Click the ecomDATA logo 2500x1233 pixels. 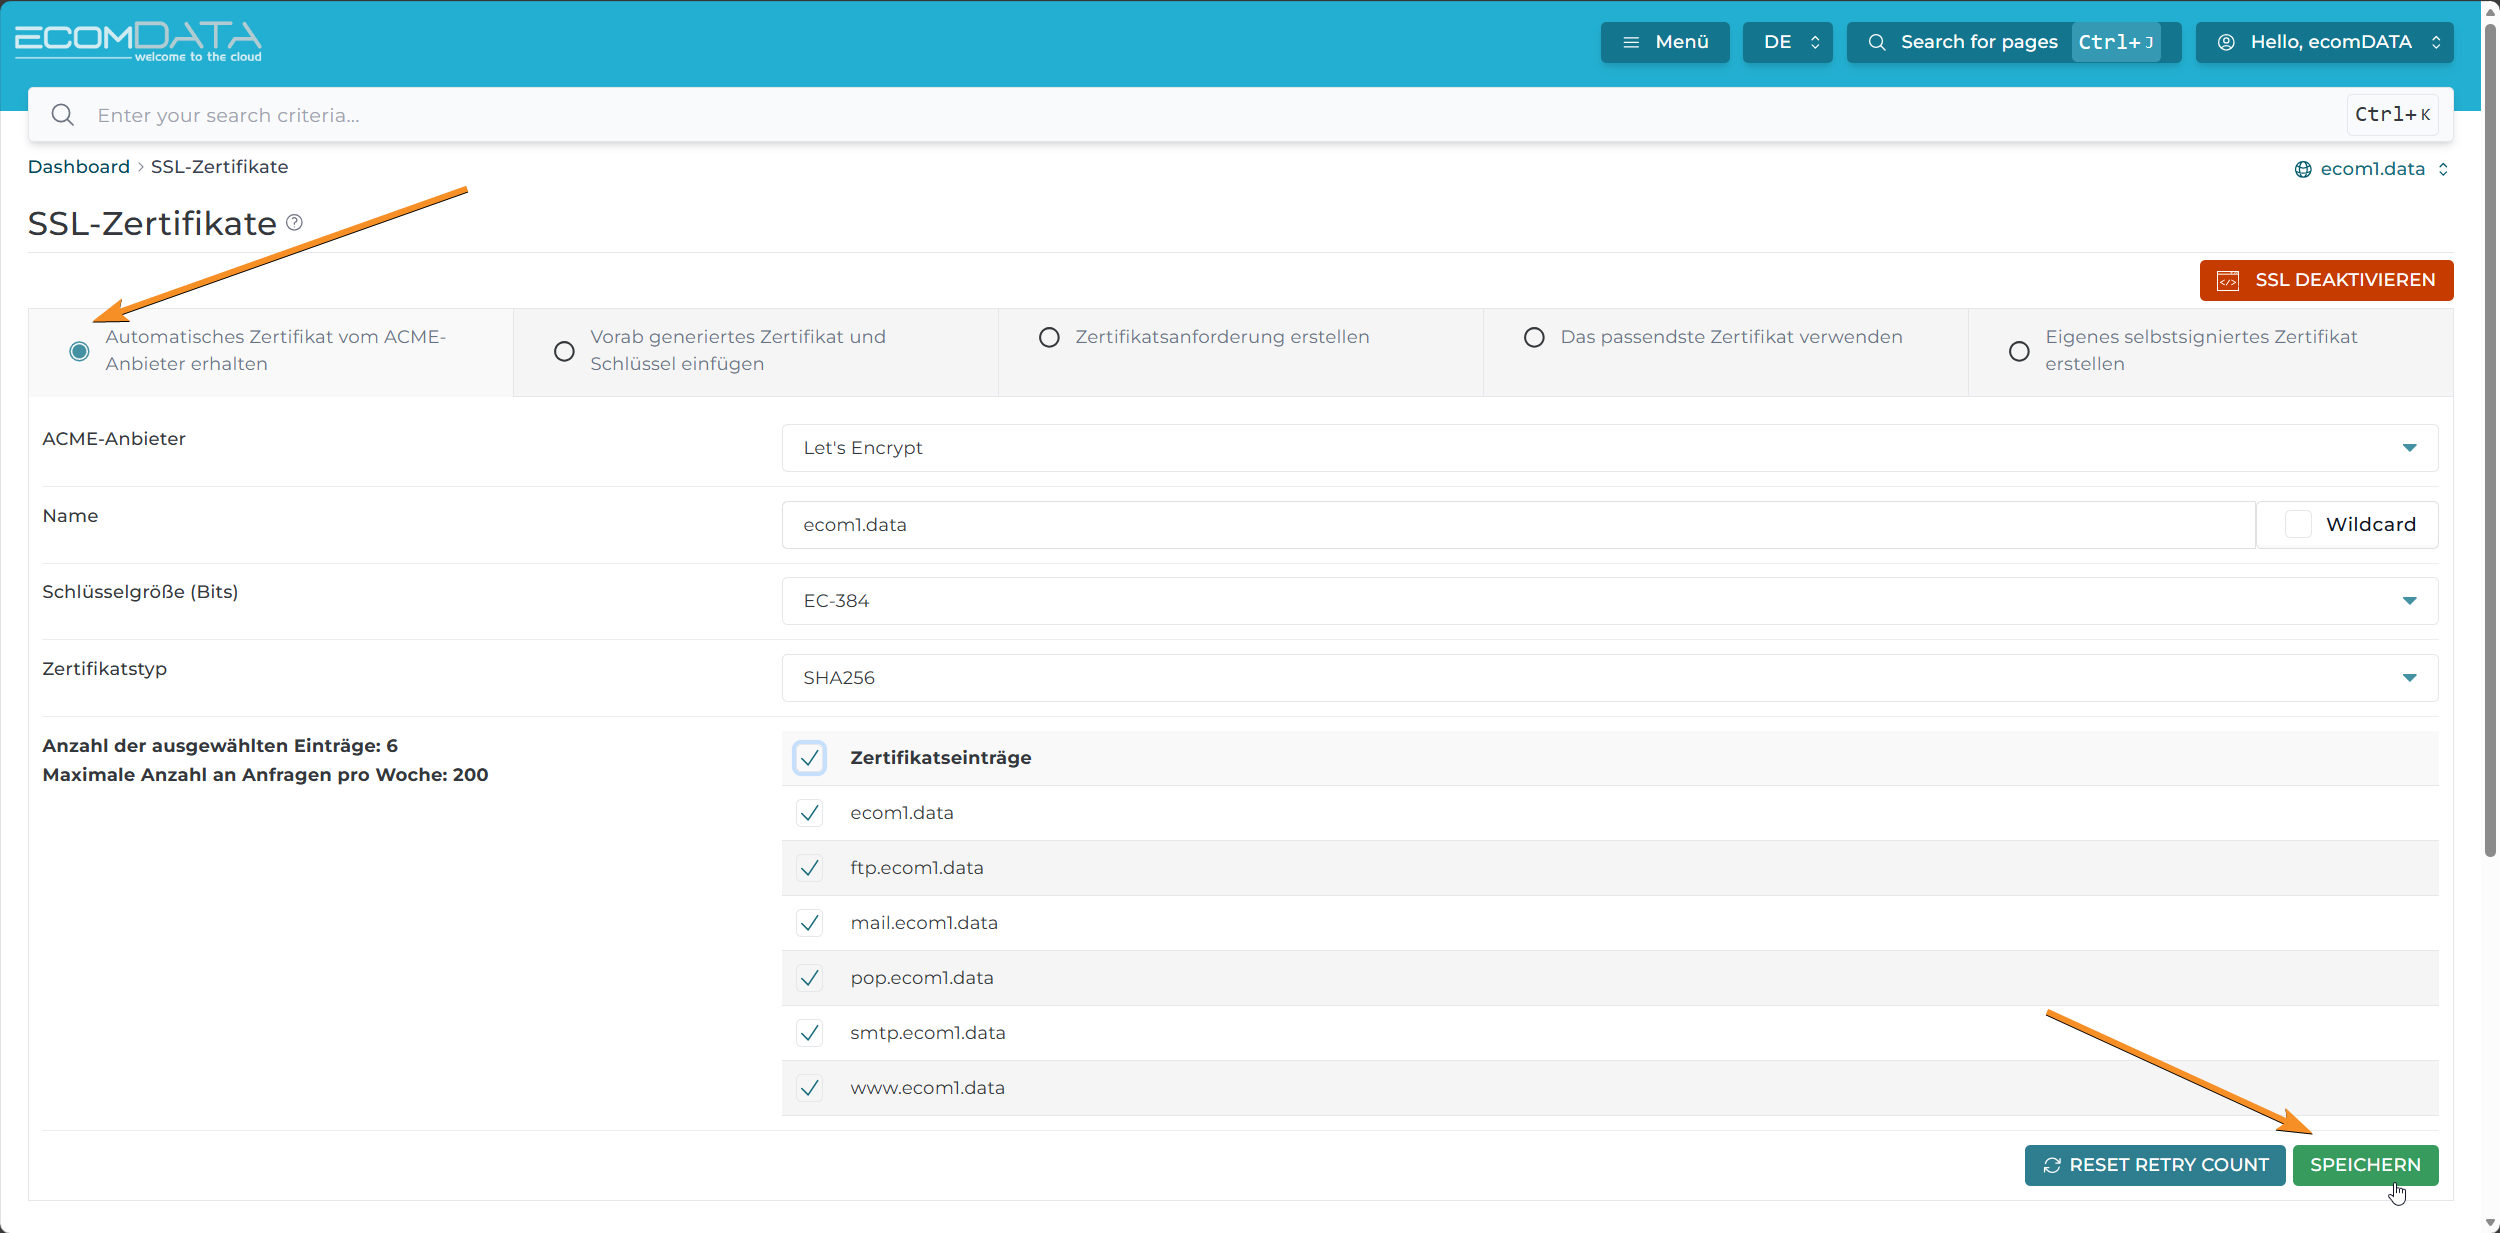[x=138, y=41]
